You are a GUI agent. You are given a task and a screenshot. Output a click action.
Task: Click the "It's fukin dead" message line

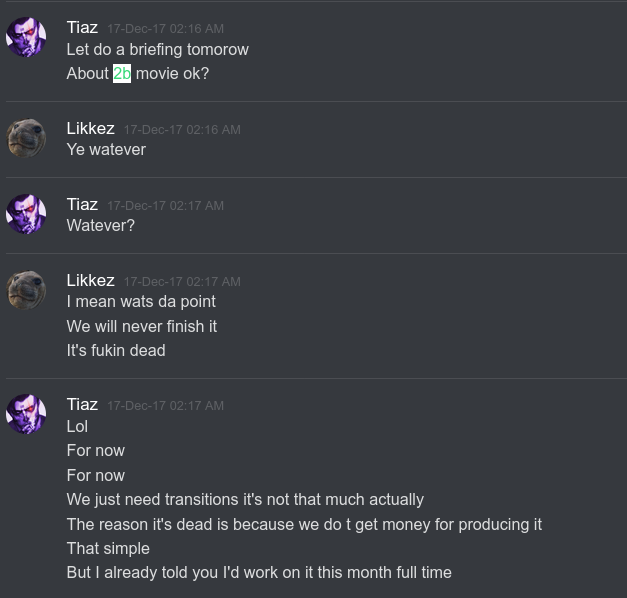116,350
